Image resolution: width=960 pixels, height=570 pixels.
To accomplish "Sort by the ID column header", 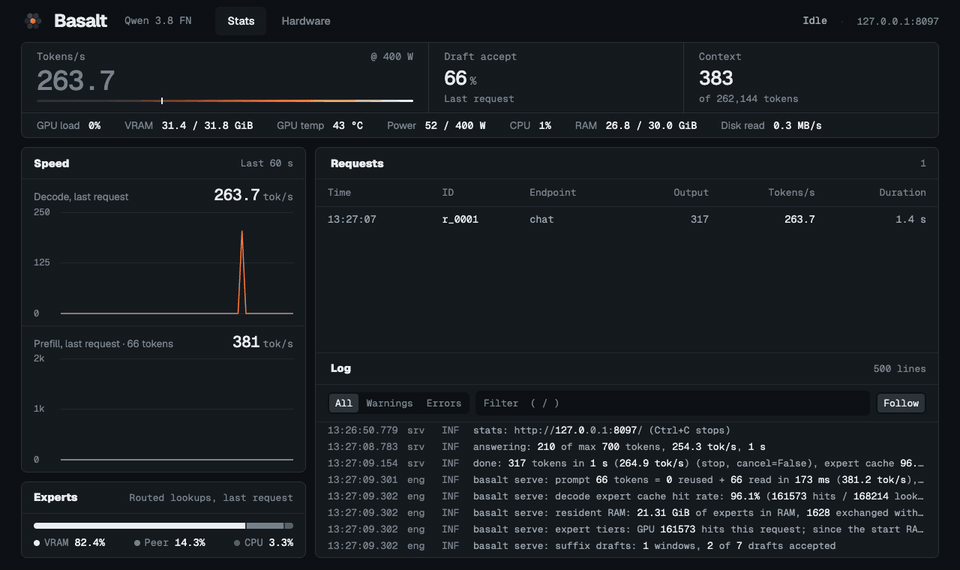I will [448, 192].
